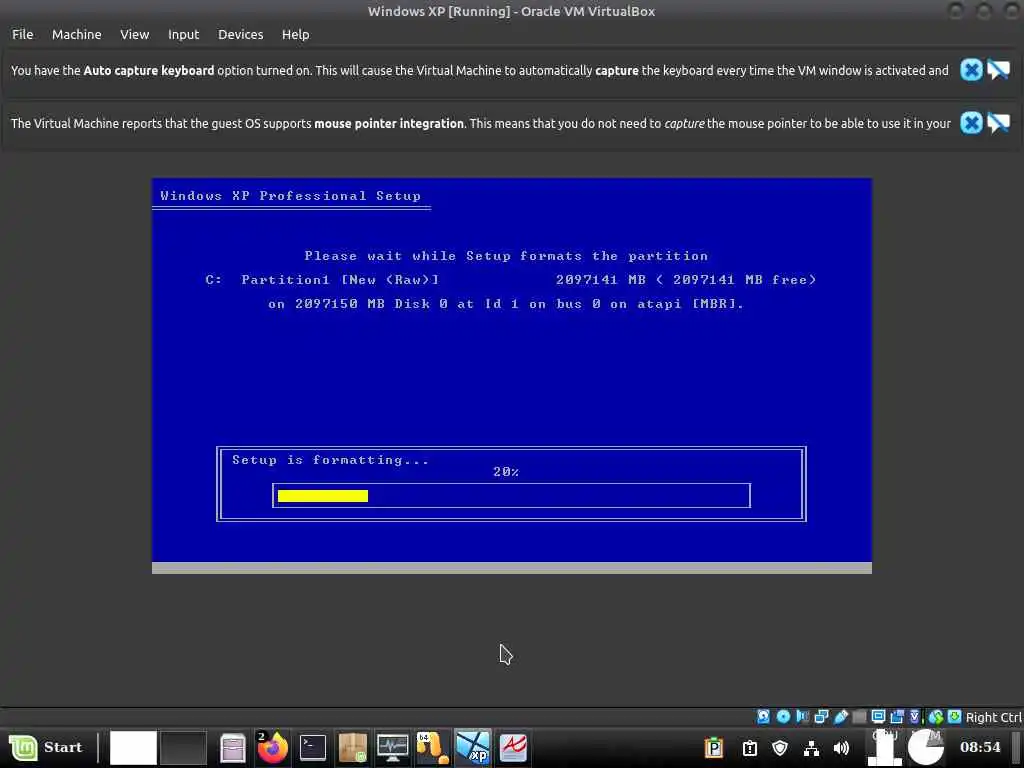Open the Input menu

pyautogui.click(x=184, y=35)
